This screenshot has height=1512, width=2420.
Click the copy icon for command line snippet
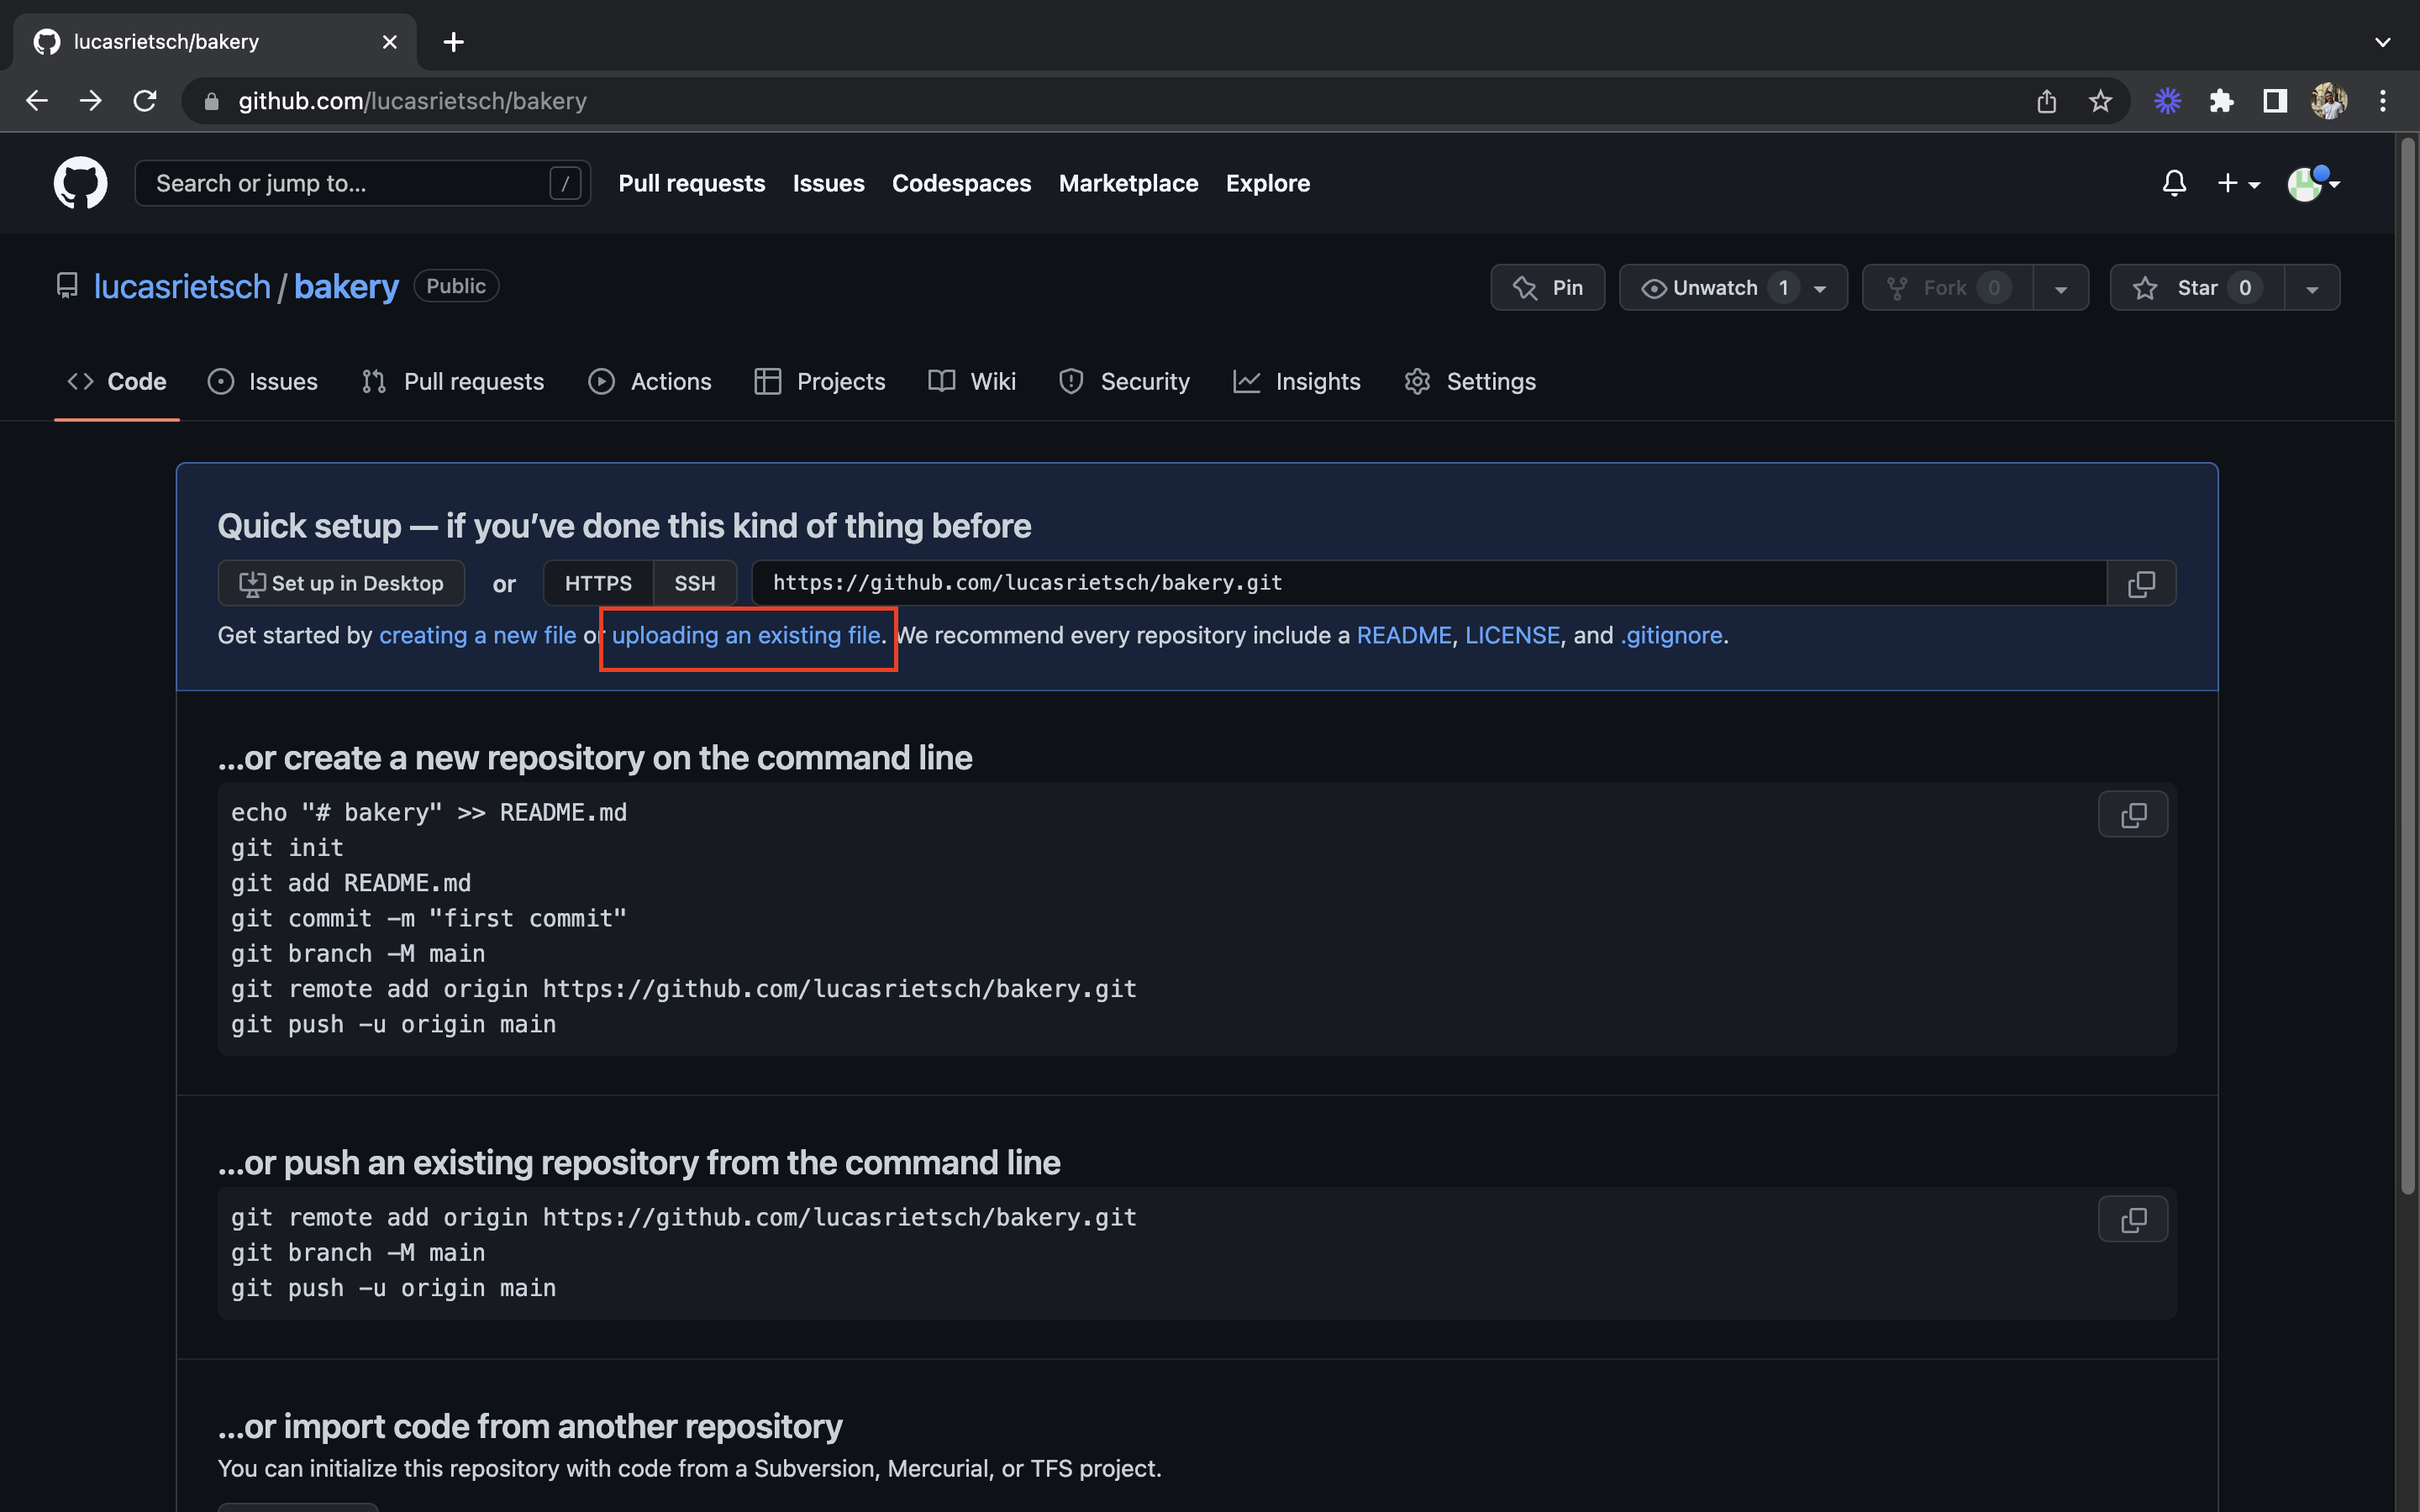(2133, 813)
